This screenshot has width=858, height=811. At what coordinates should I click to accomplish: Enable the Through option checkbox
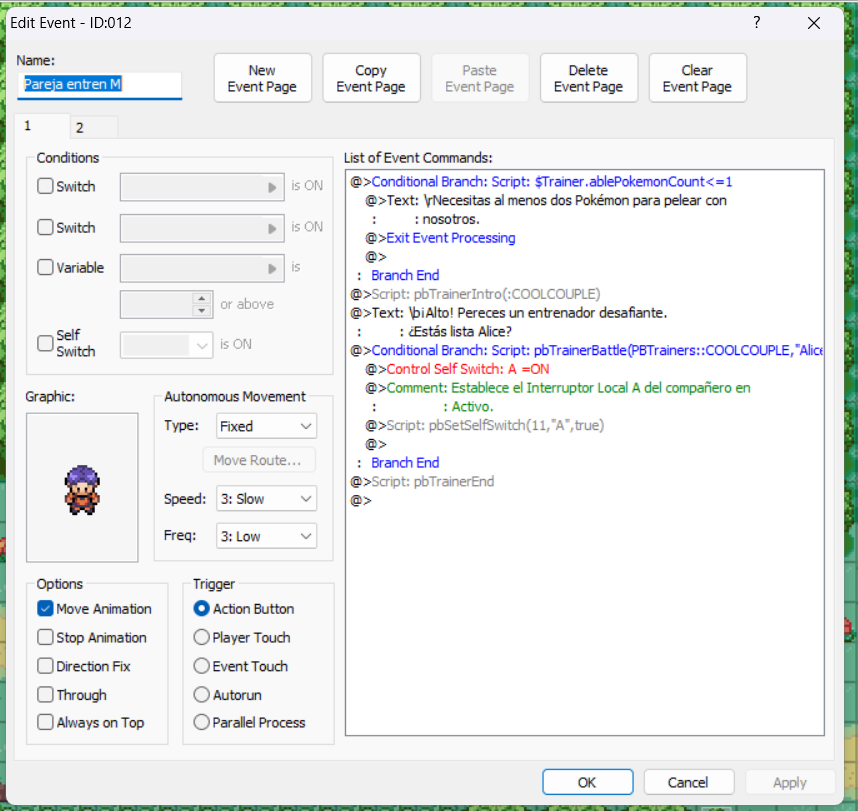(45, 695)
